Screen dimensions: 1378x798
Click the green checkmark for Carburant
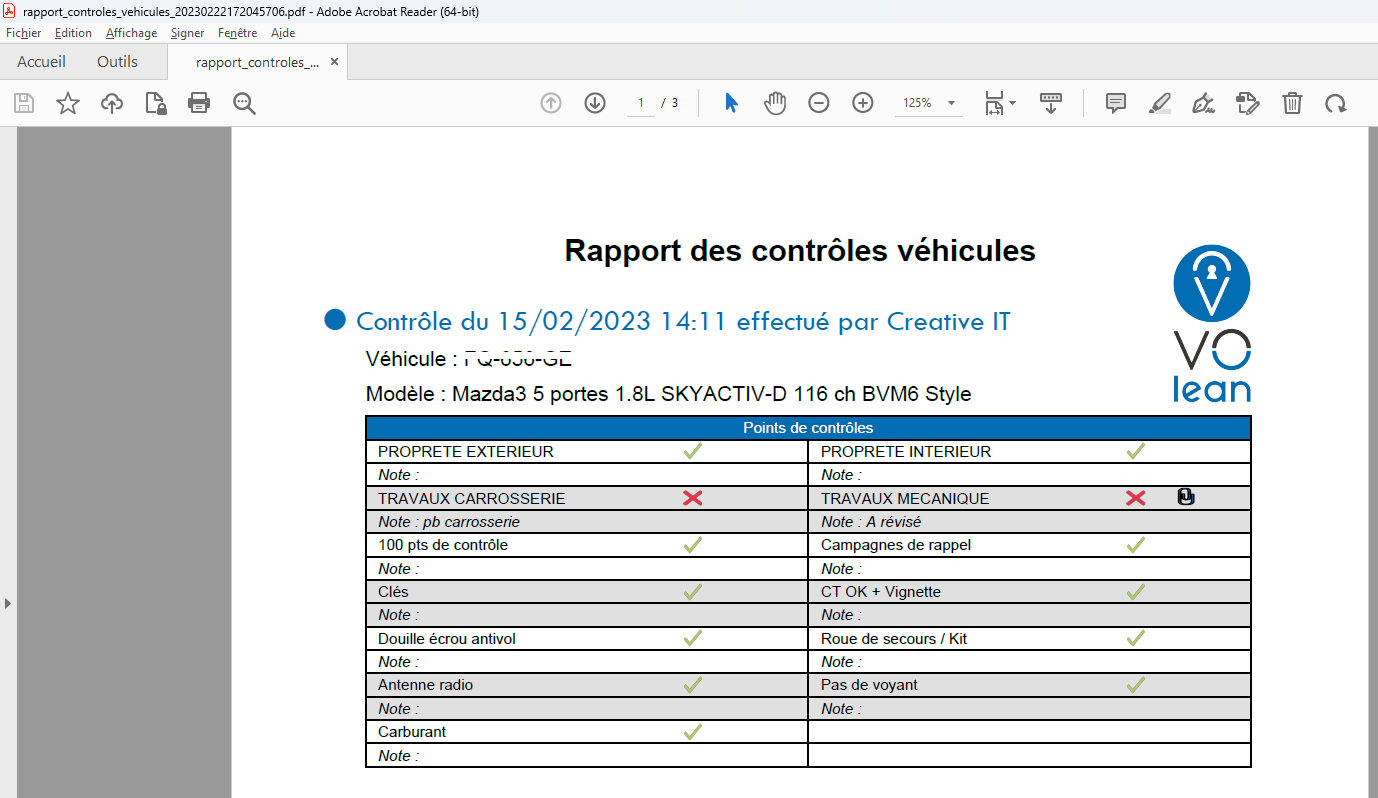(692, 732)
